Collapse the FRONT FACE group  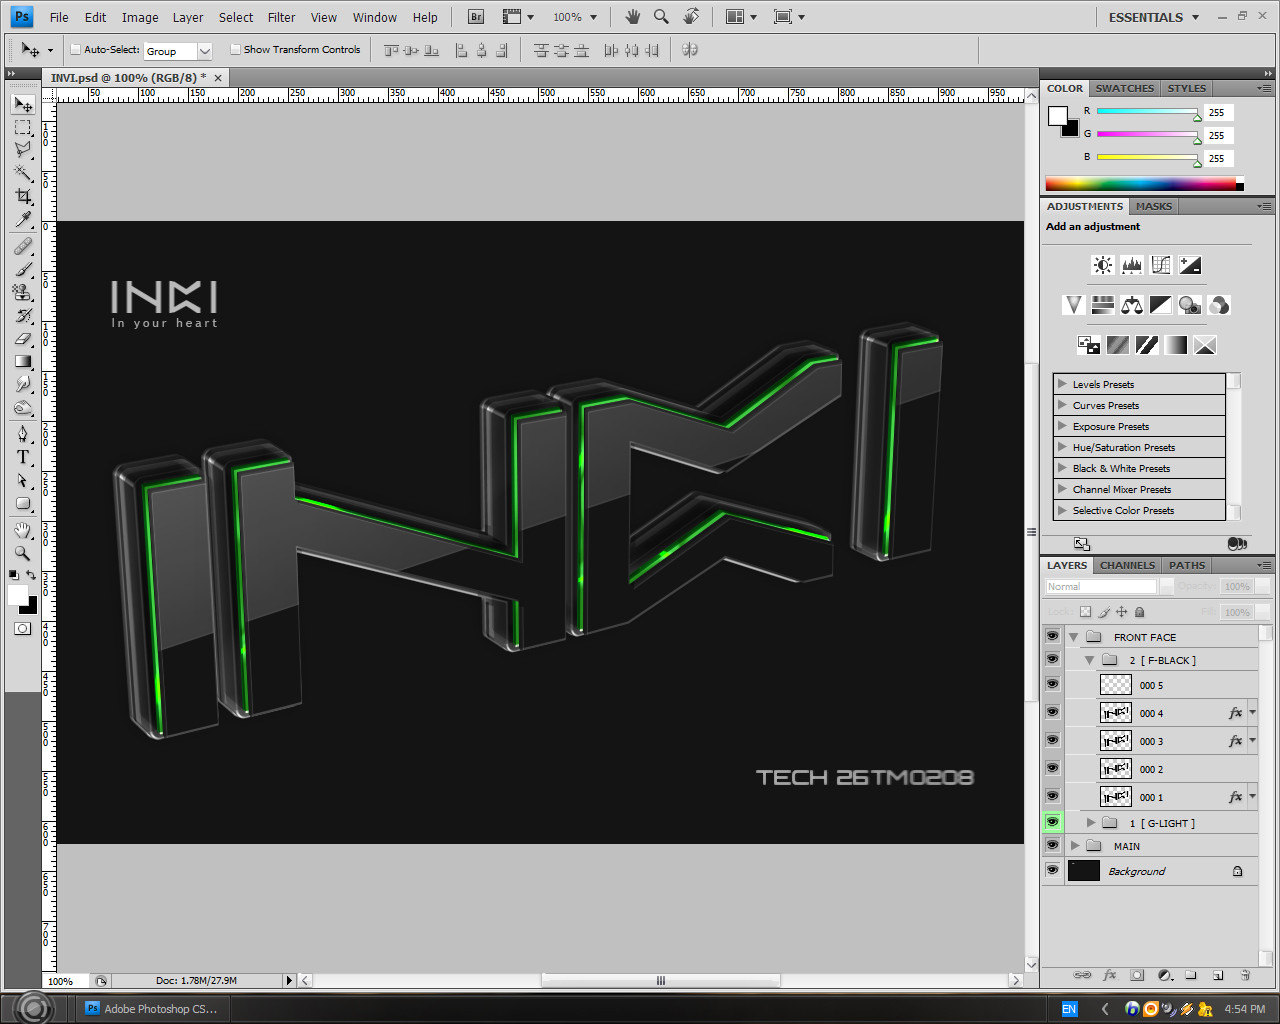pos(1074,637)
